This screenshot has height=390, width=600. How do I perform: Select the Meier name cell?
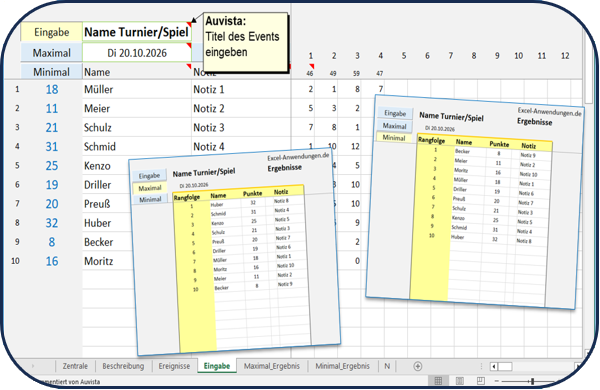click(x=137, y=108)
